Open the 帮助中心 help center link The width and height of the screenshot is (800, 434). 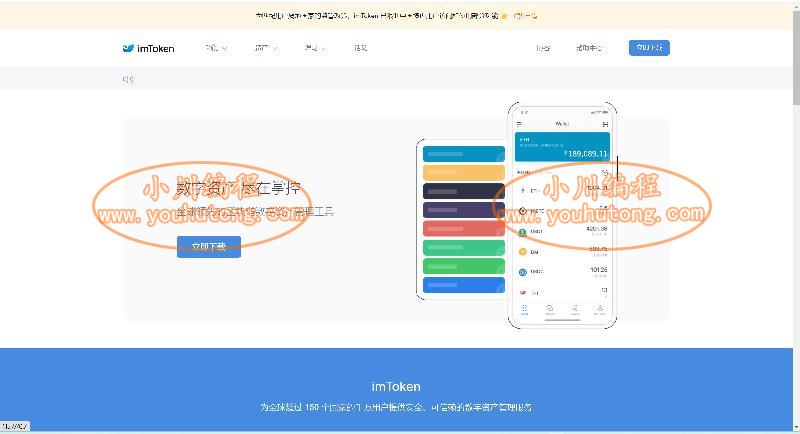pyautogui.click(x=589, y=48)
